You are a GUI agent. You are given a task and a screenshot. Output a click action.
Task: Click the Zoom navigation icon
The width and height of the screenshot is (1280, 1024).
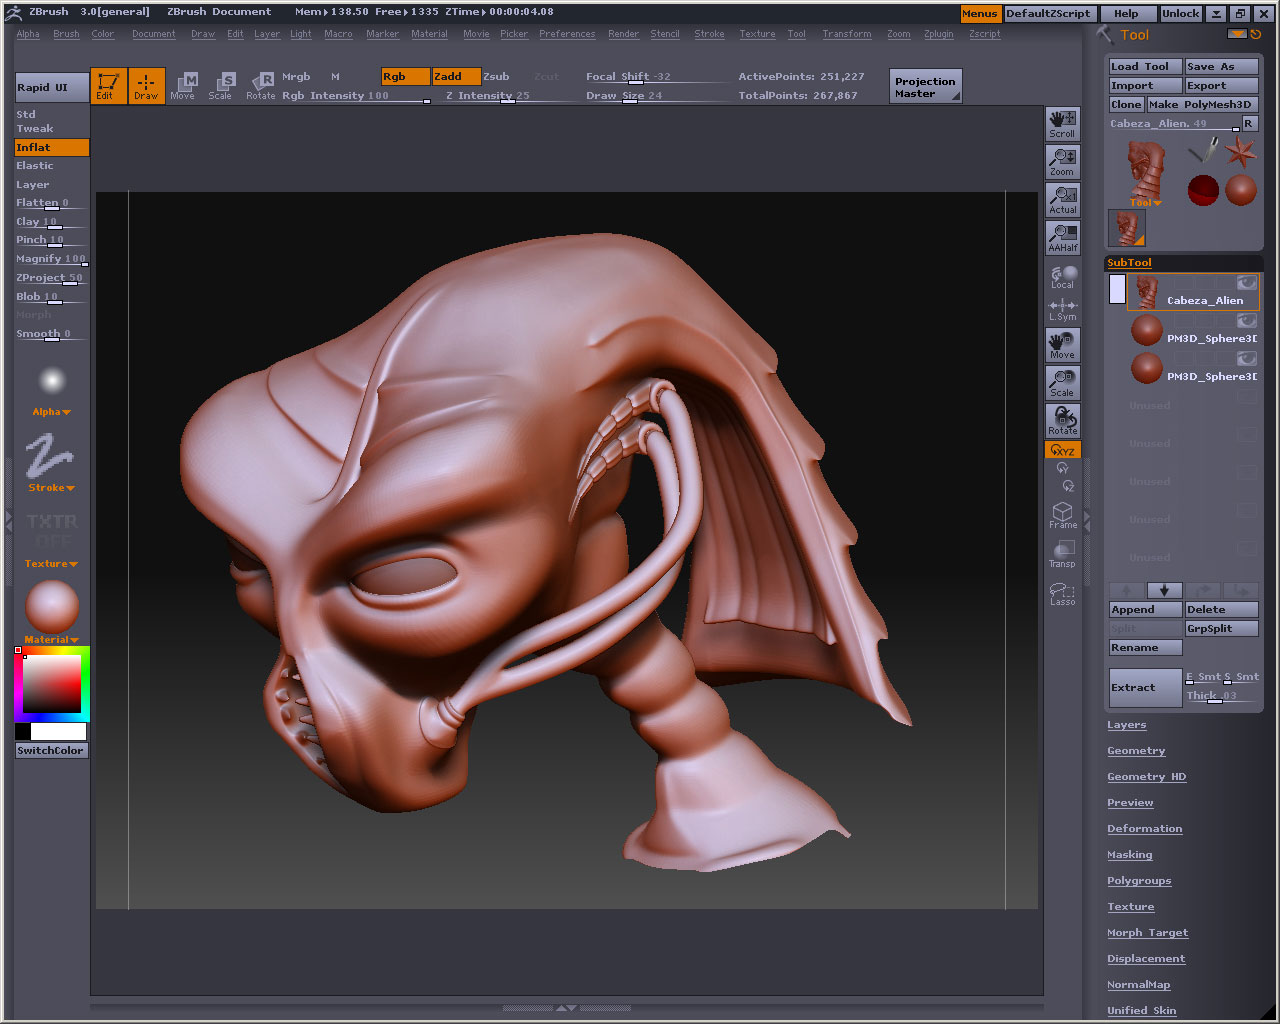(x=1062, y=162)
